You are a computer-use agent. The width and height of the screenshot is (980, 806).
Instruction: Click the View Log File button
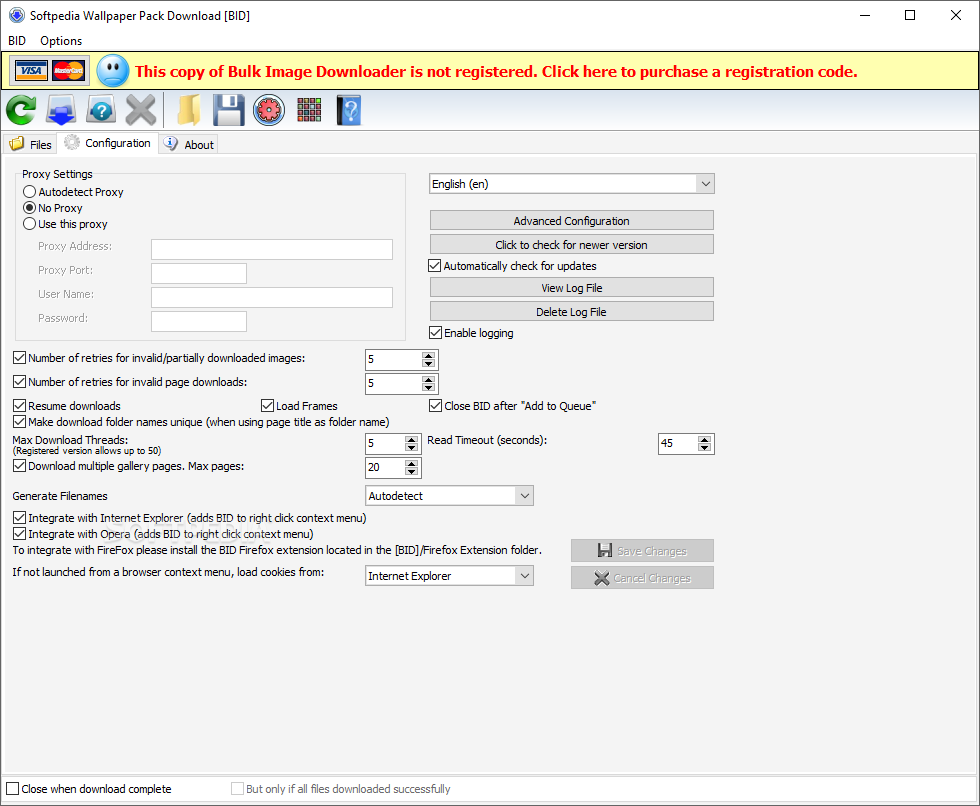click(x=572, y=288)
